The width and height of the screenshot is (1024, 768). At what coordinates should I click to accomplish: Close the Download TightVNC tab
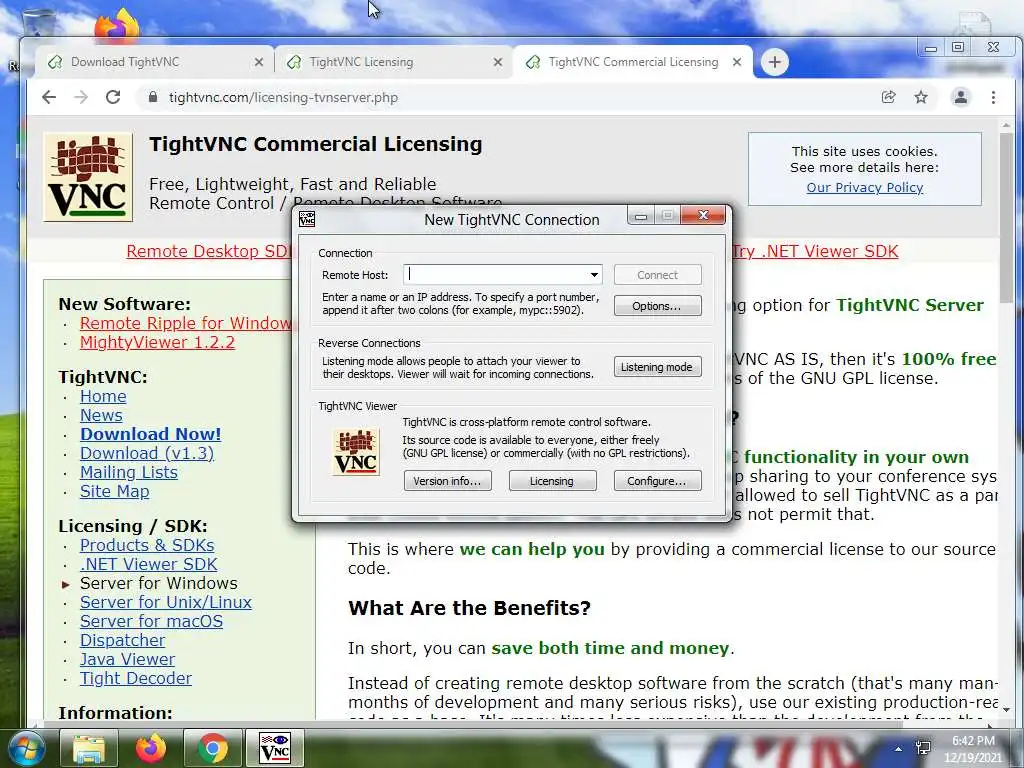tap(259, 62)
